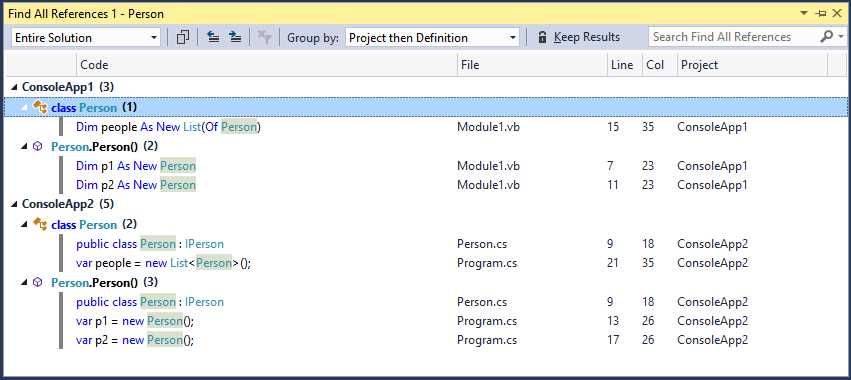Collapse class Person (2) under ConsoleApp2
The width and height of the screenshot is (851, 380).
24,224
